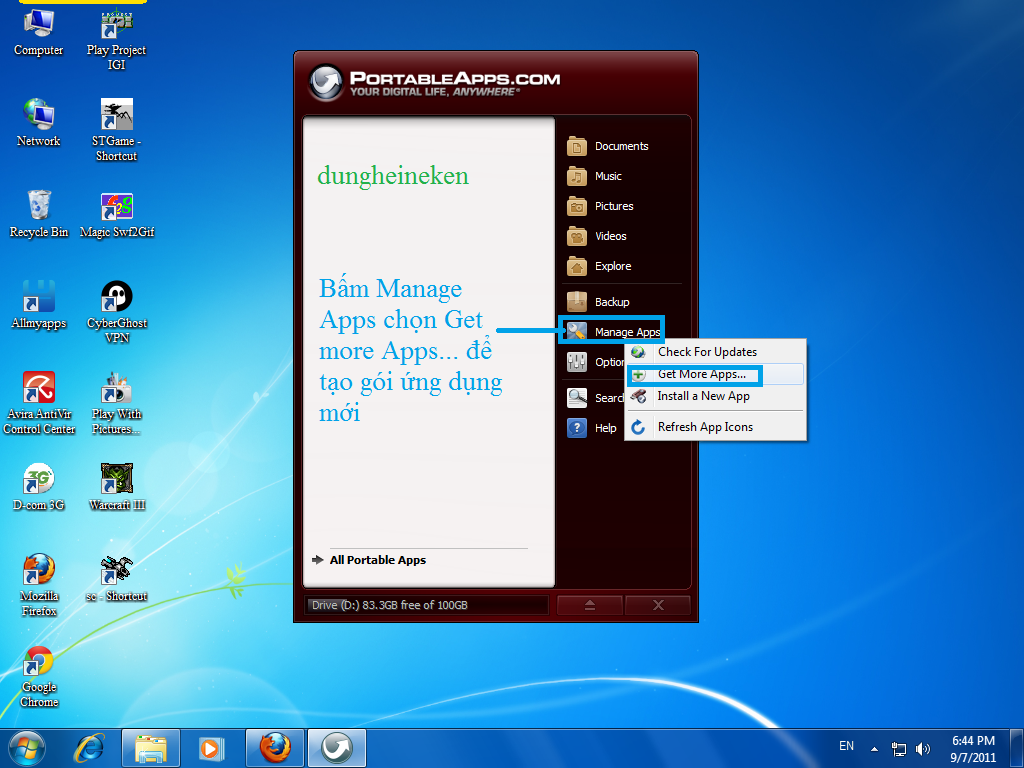Click the Search magnifier icon

[577, 398]
